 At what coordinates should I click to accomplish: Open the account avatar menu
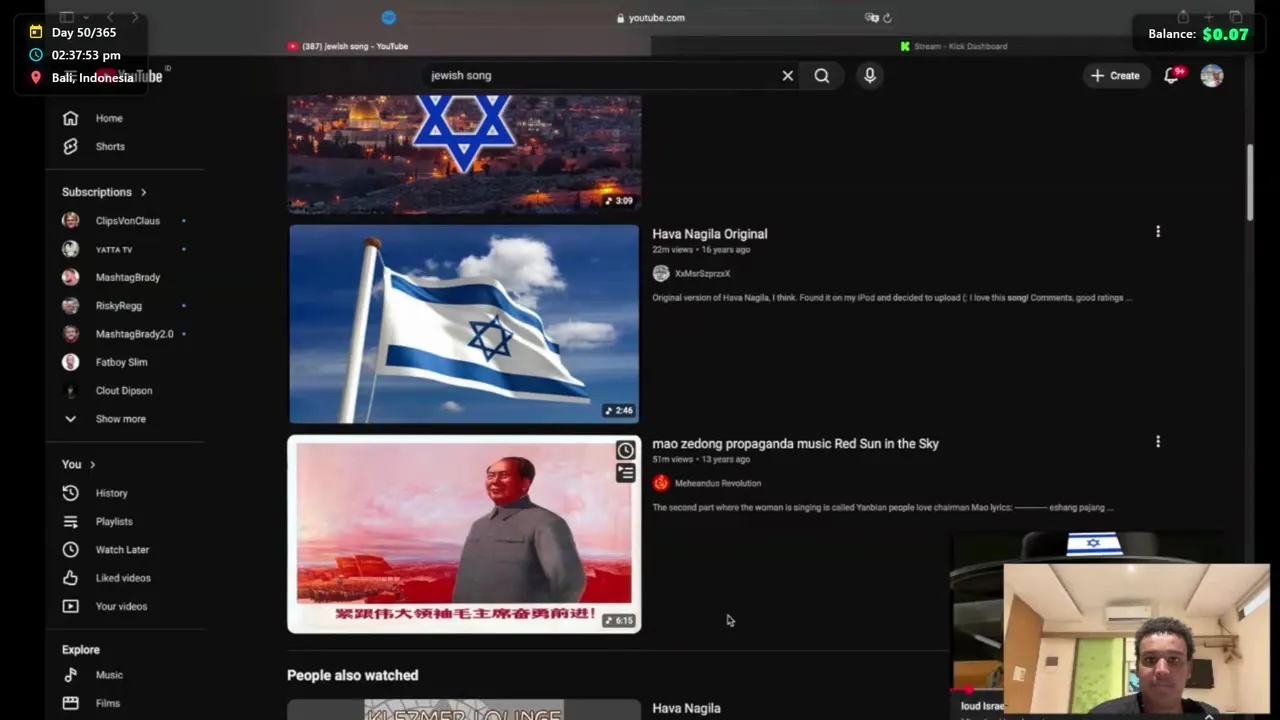click(1212, 75)
